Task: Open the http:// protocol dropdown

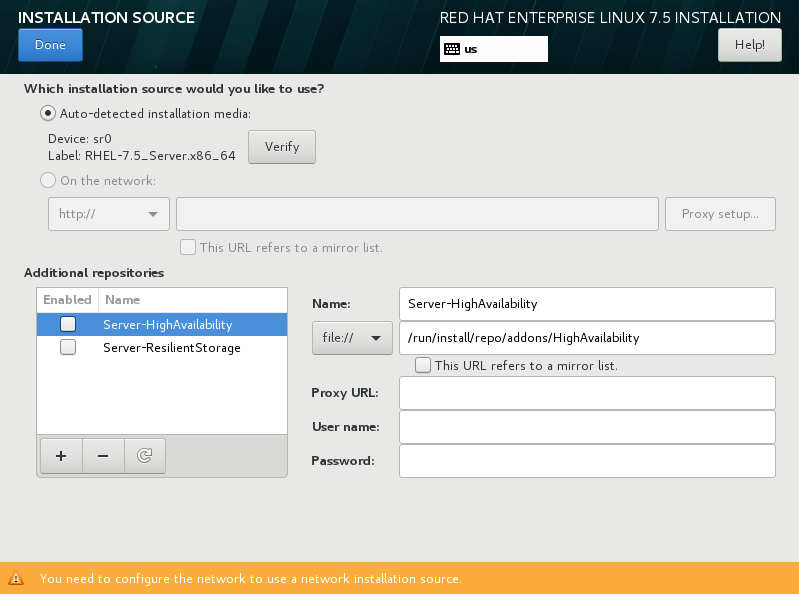Action: pos(109,214)
